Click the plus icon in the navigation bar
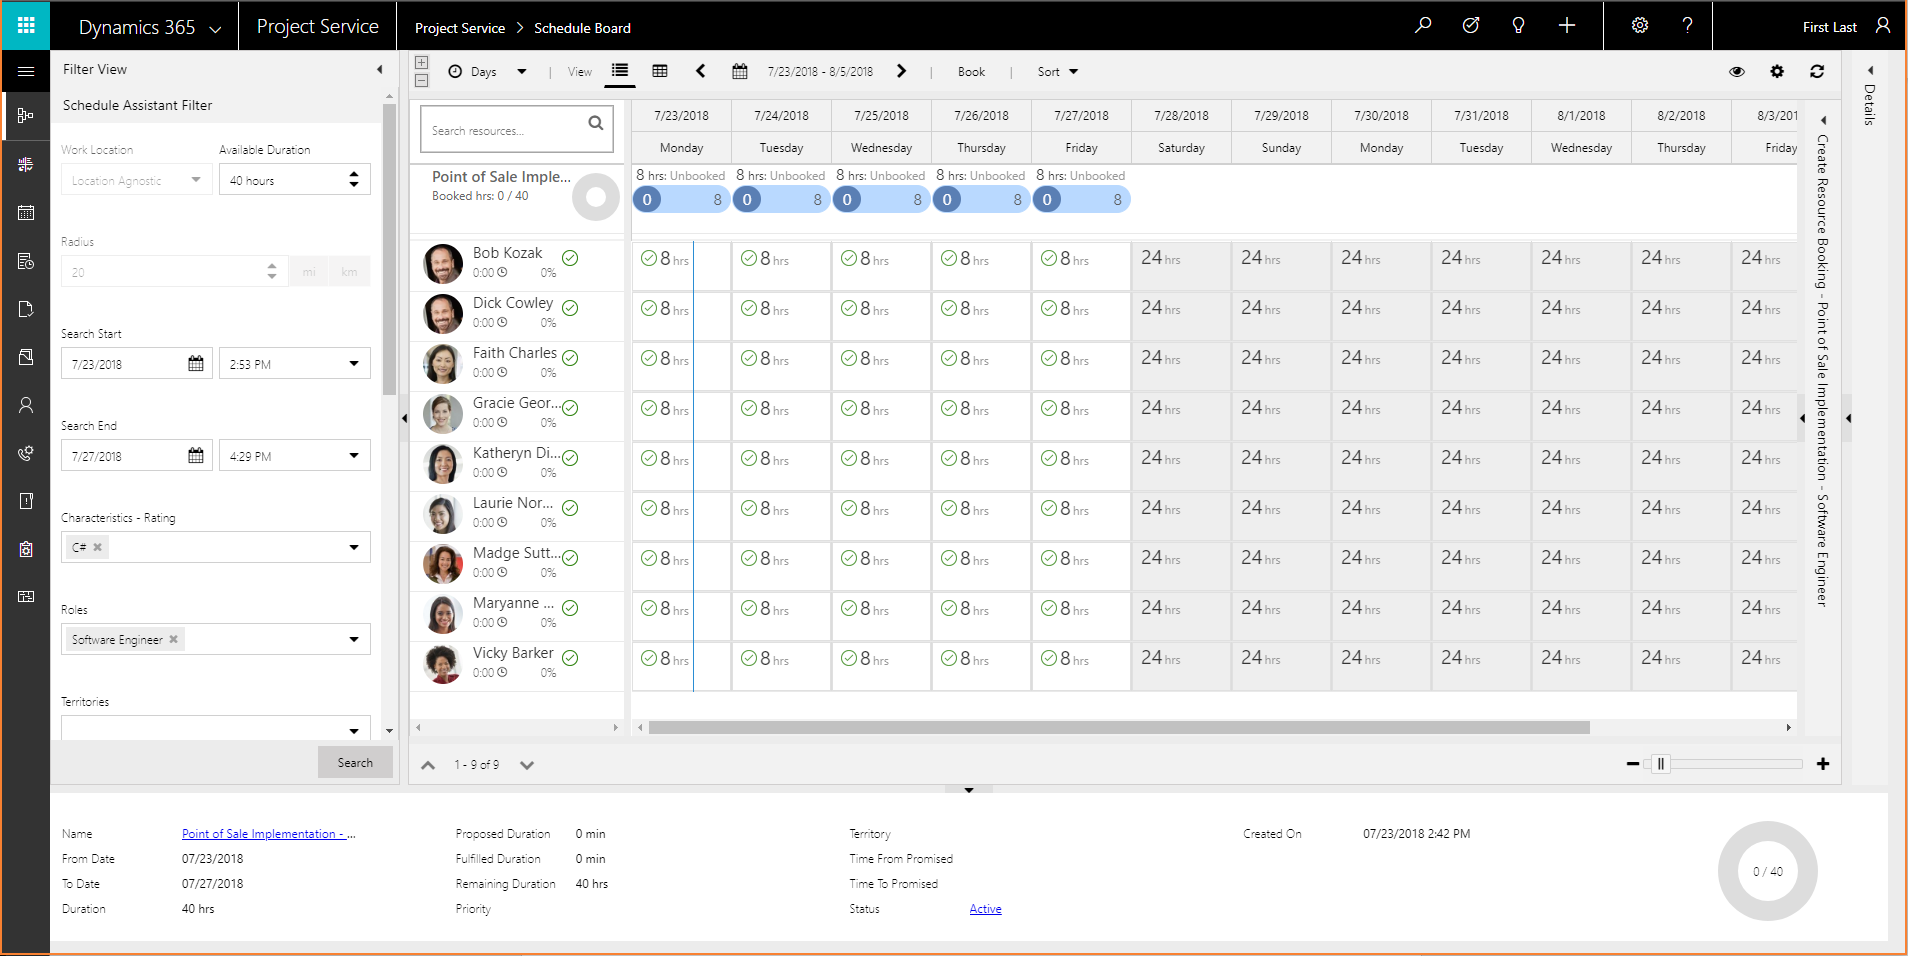Screen dimensions: 1908x956 coord(1566,25)
